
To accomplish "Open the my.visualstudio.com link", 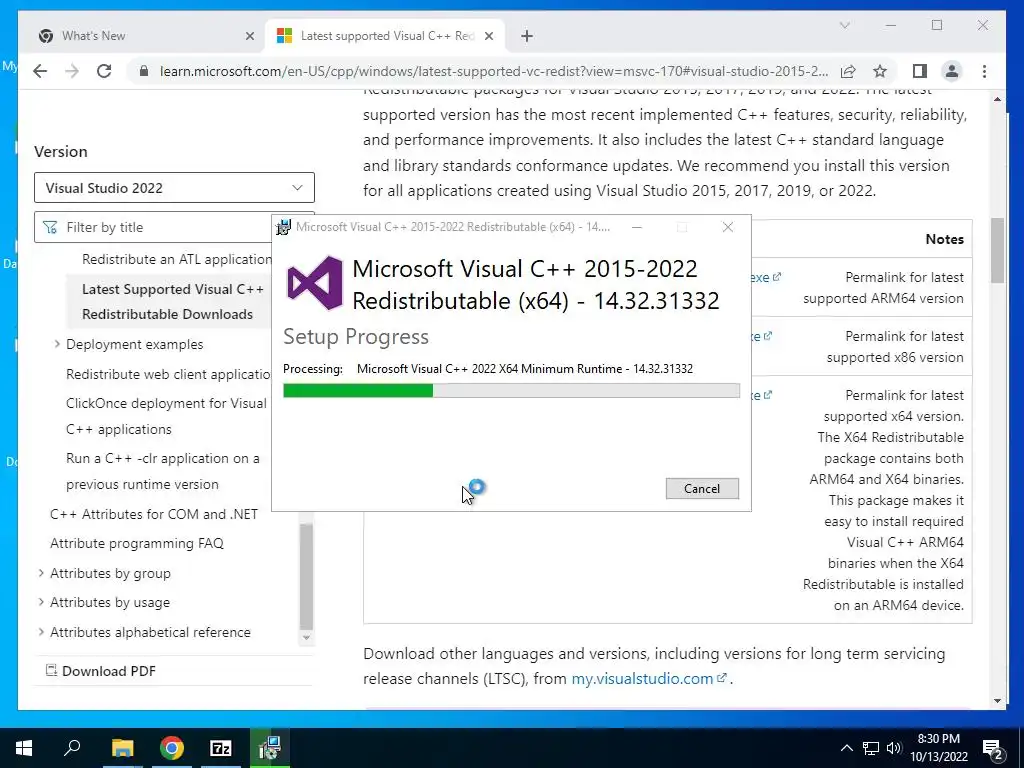I will click(x=642, y=679).
